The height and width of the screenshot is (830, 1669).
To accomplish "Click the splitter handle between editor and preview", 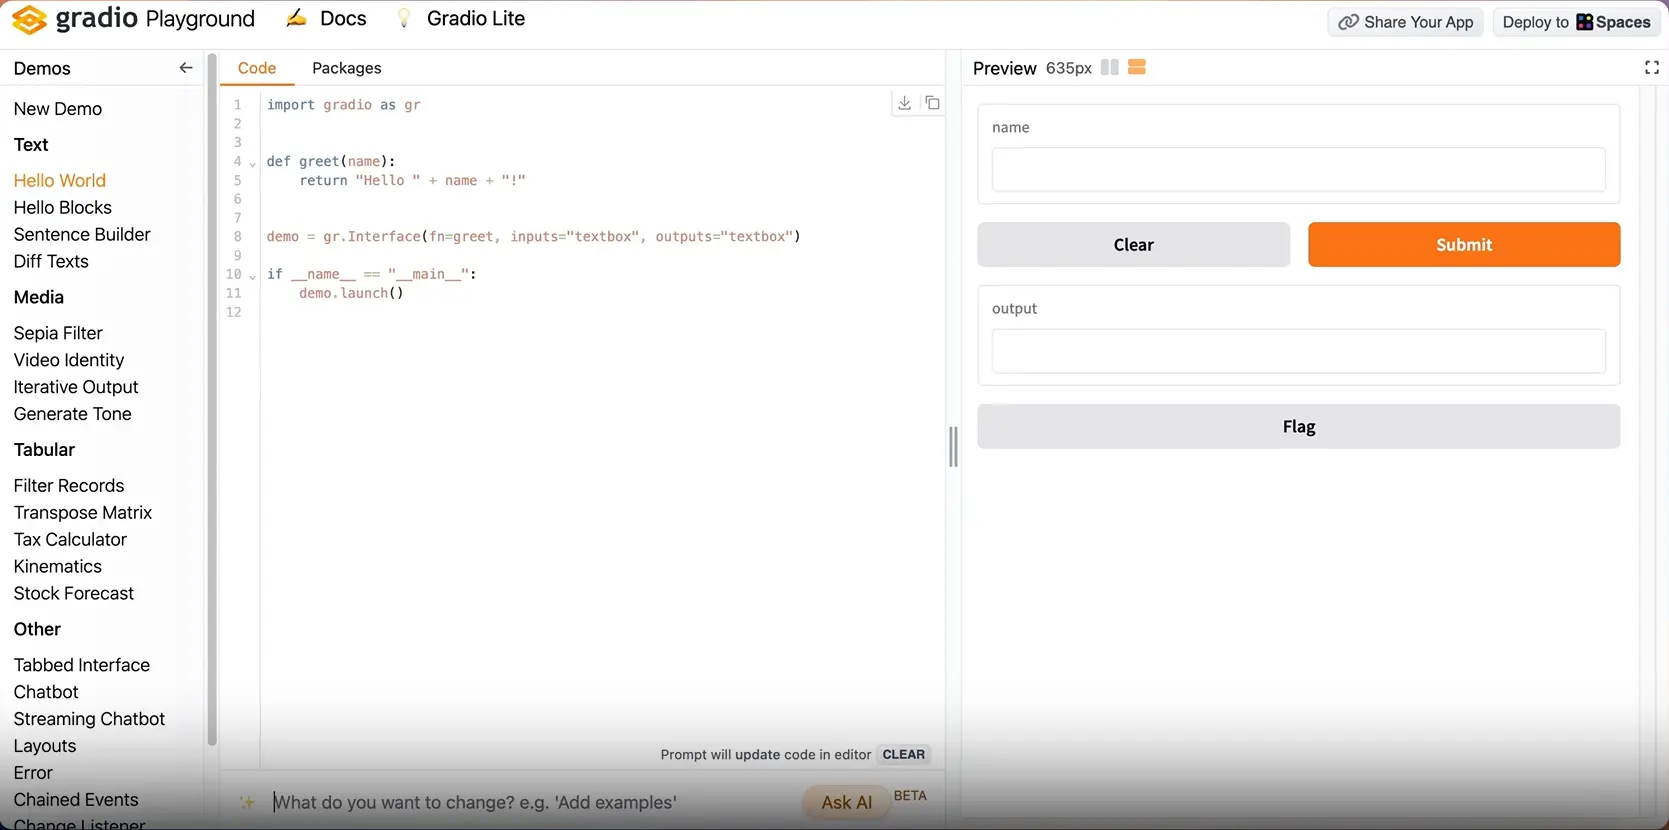I will tap(954, 447).
